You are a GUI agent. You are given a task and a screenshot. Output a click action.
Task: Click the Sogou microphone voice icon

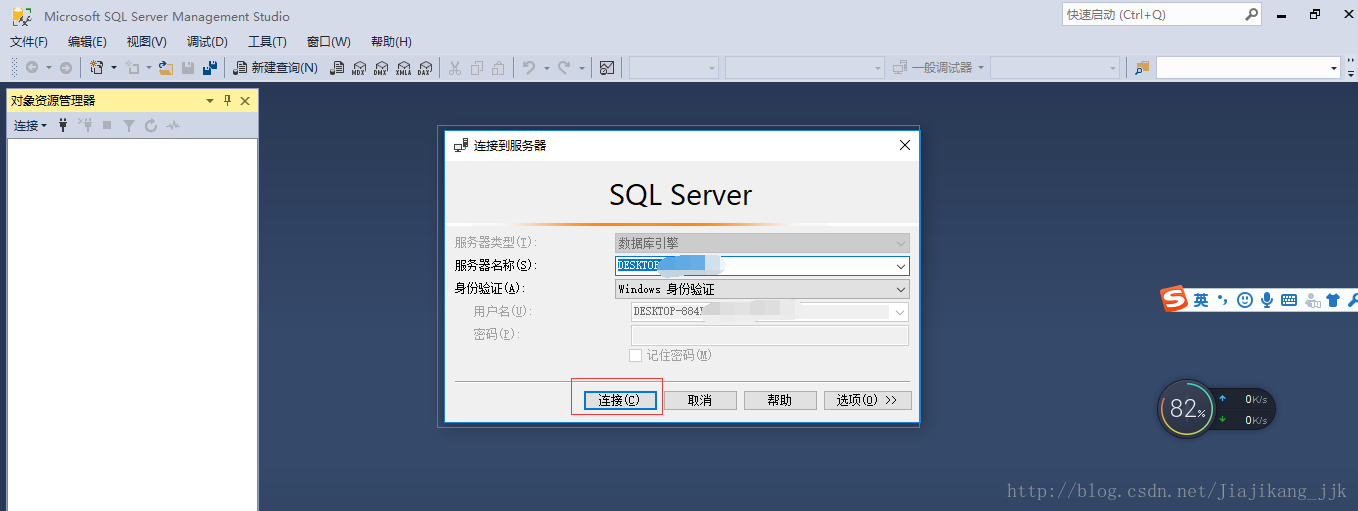point(1267,300)
